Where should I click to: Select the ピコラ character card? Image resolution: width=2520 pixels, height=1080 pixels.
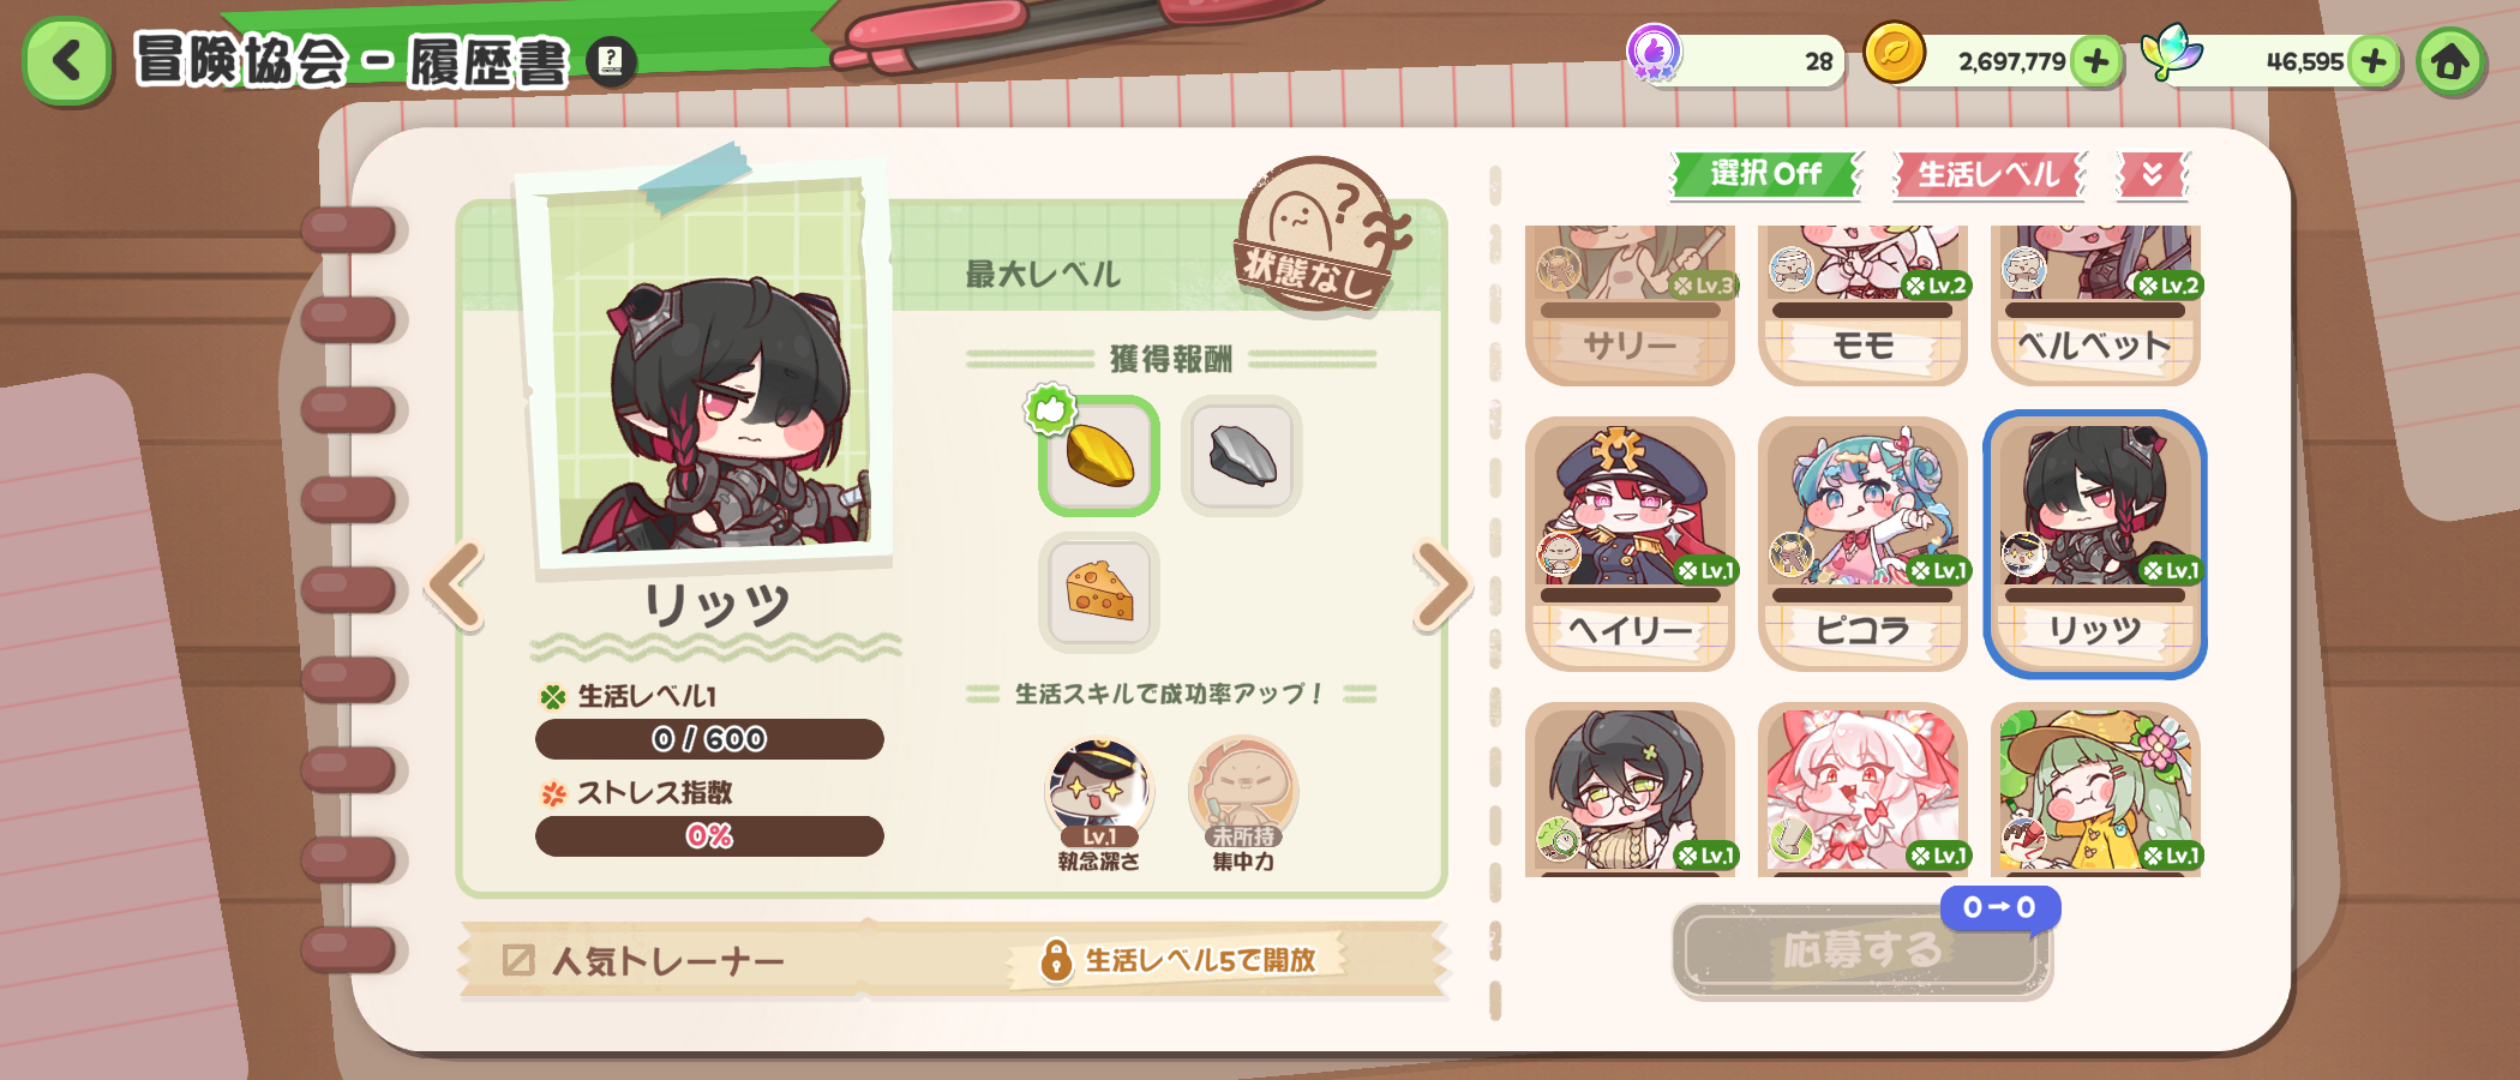(1862, 544)
